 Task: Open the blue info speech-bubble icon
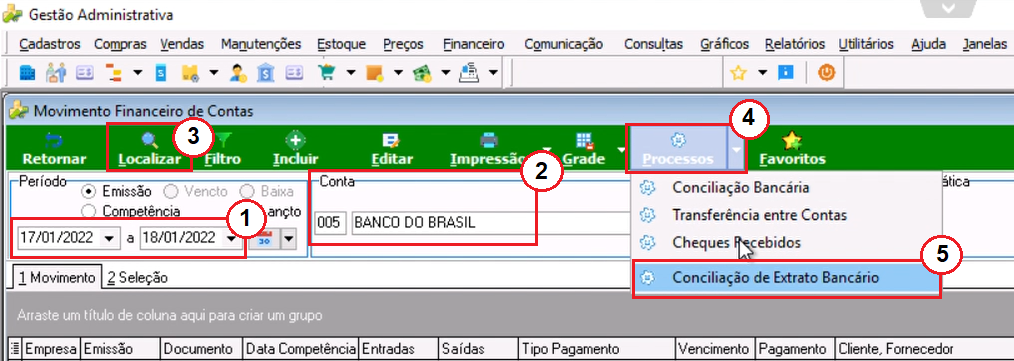click(x=785, y=72)
